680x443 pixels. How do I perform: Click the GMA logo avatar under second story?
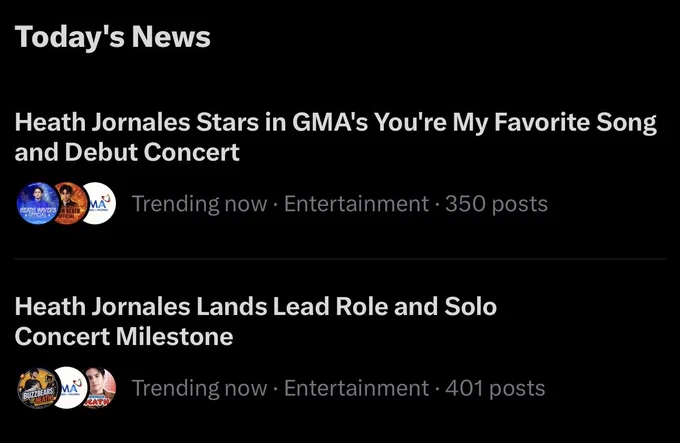coord(69,388)
